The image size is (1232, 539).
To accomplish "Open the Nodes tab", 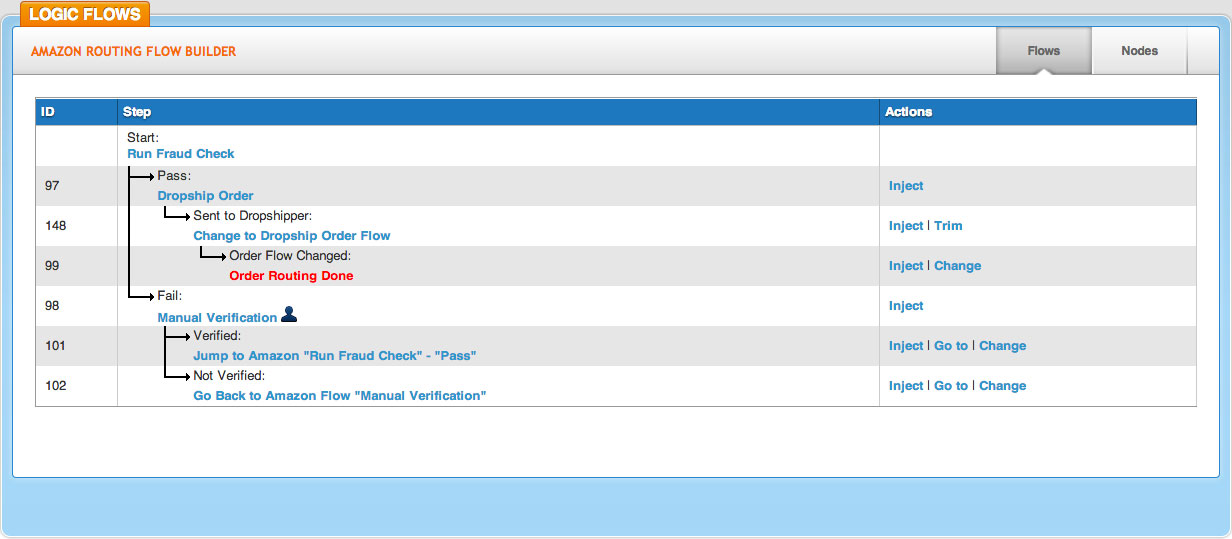I will pyautogui.click(x=1139, y=51).
